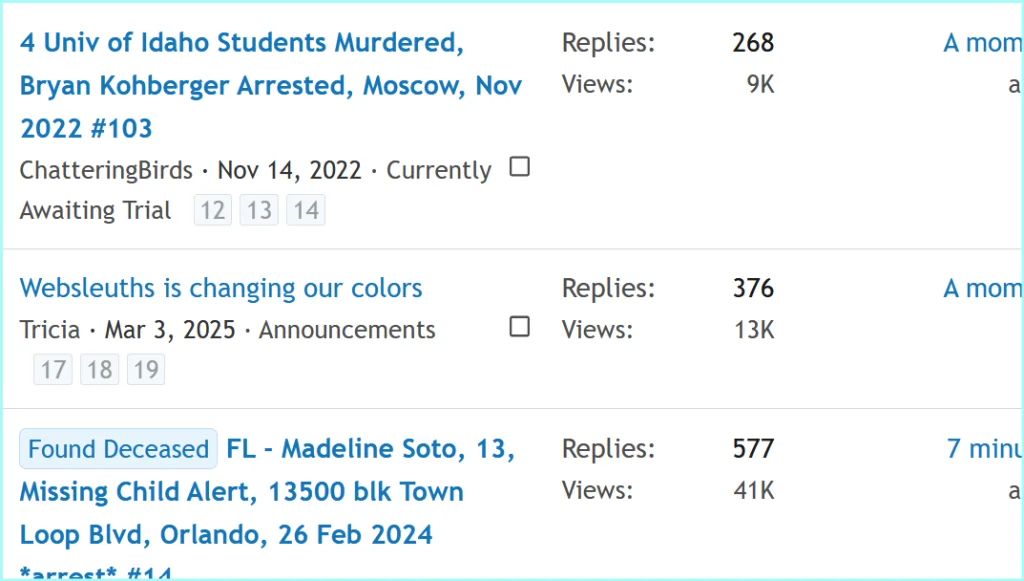The width and height of the screenshot is (1024, 581).
Task: Click the Found Deceased prefix label
Action: pos(118,449)
